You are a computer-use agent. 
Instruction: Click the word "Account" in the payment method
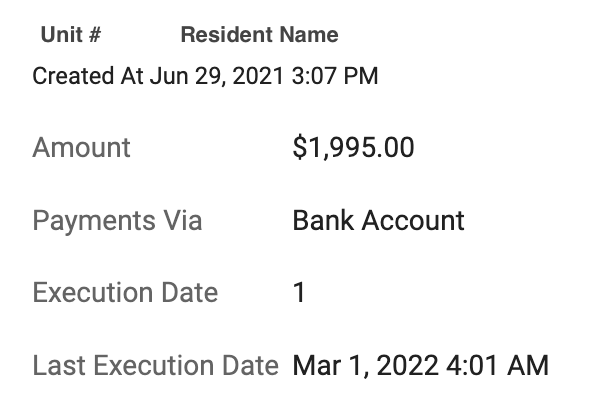coord(413,220)
